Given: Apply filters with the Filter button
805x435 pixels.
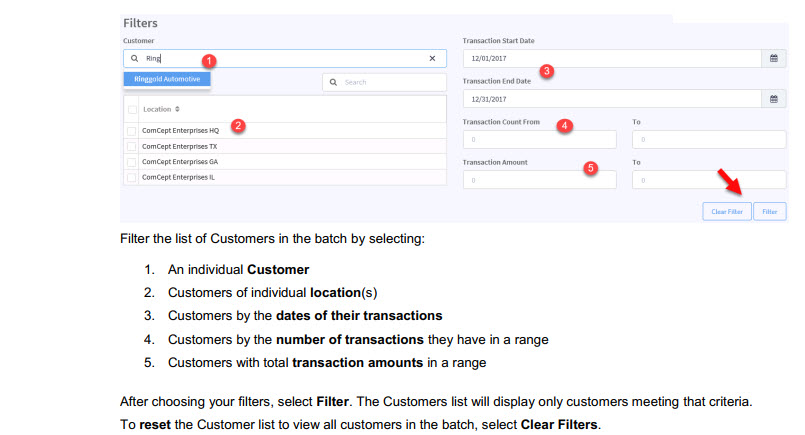Looking at the screenshot, I should point(769,211).
